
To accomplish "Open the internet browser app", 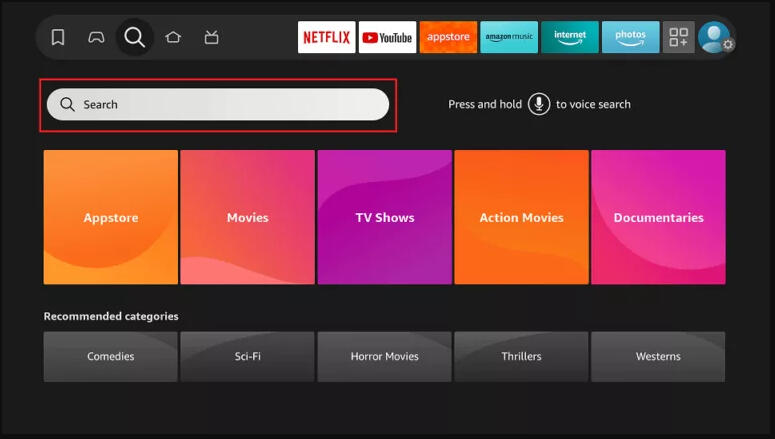I will tap(570, 38).
